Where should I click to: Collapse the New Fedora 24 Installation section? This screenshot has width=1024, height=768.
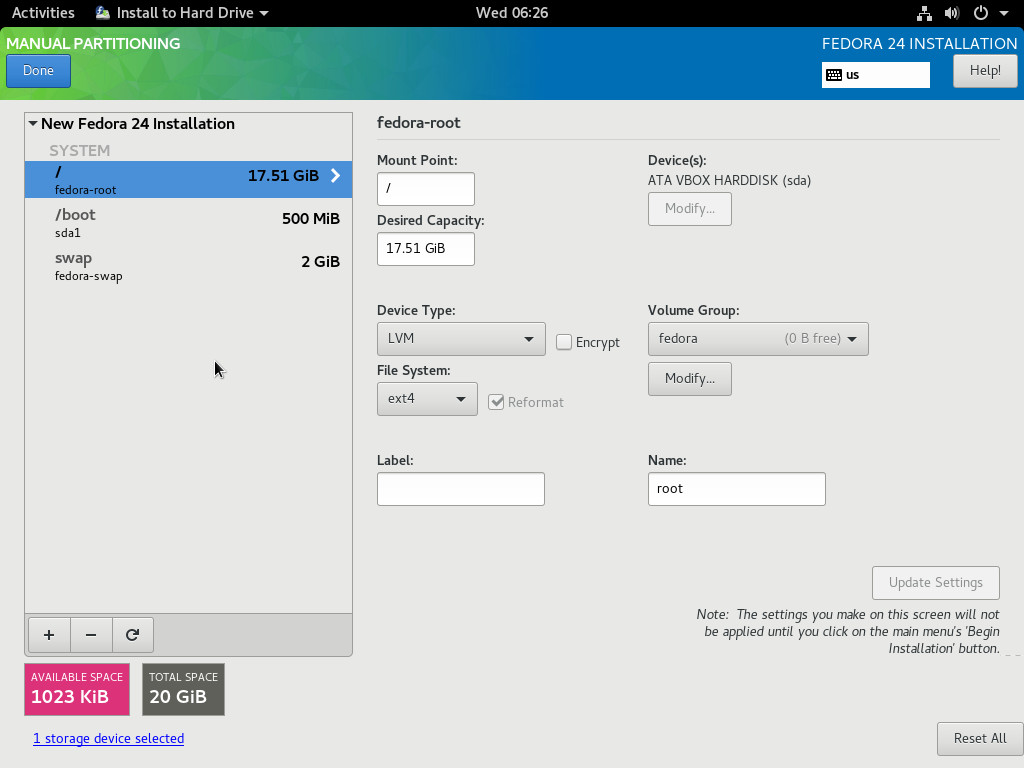(x=33, y=124)
